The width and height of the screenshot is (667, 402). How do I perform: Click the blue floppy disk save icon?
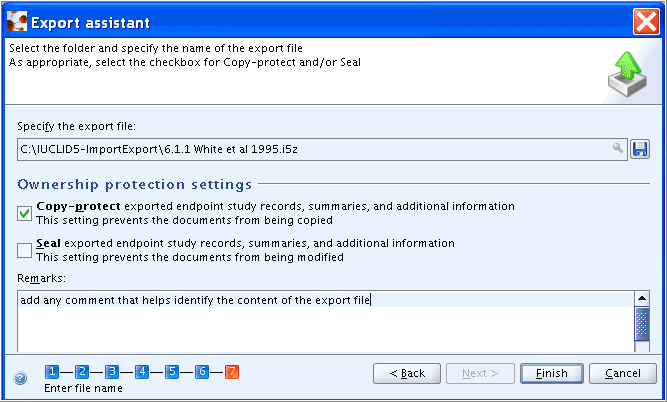(x=640, y=149)
